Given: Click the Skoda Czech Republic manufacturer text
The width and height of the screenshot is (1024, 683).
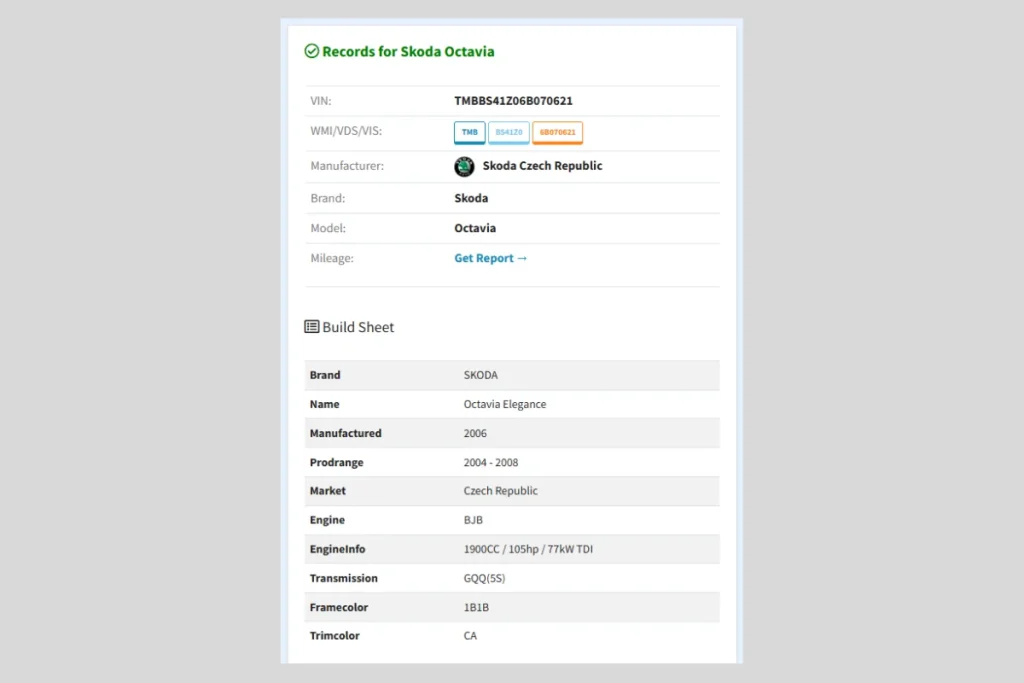Looking at the screenshot, I should pos(542,166).
